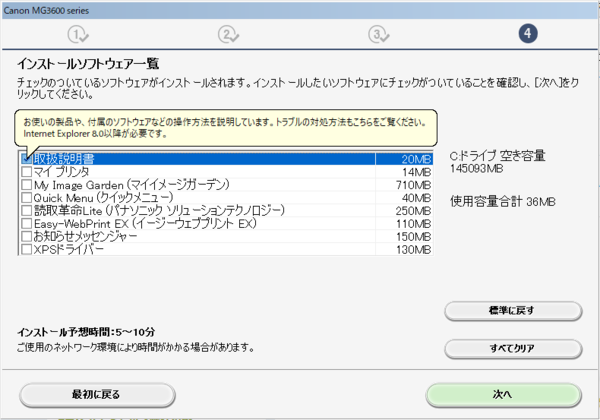Click the 40MB size value
The image size is (600, 420).
(x=416, y=198)
